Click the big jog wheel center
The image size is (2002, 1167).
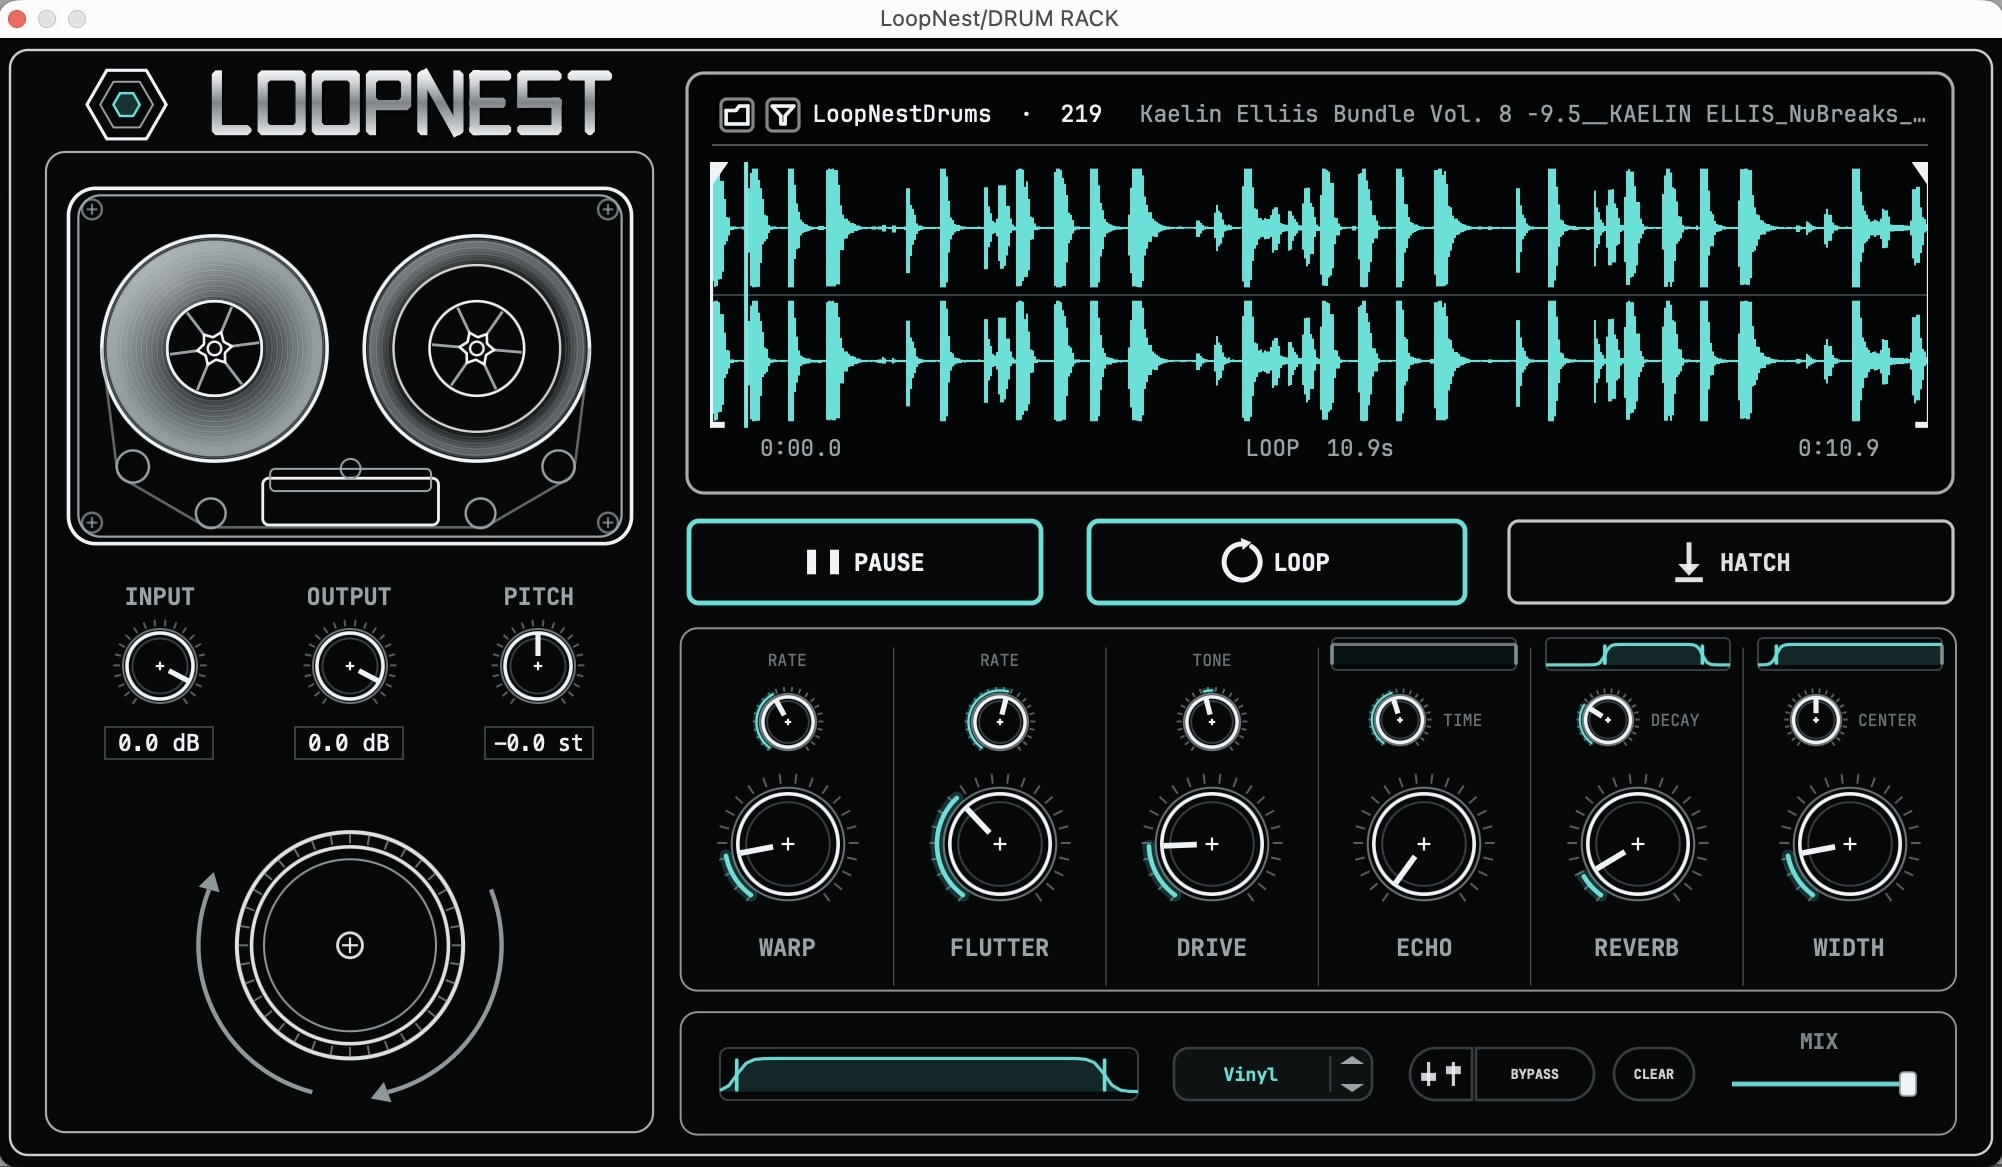tap(350, 945)
